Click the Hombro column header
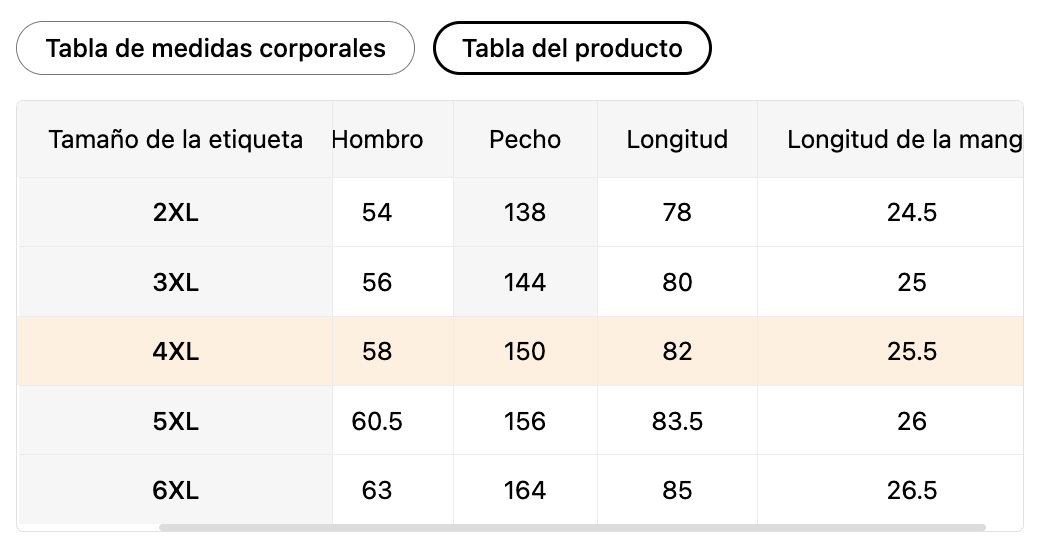Viewport: 1056px width, 556px height. pyautogui.click(x=378, y=140)
